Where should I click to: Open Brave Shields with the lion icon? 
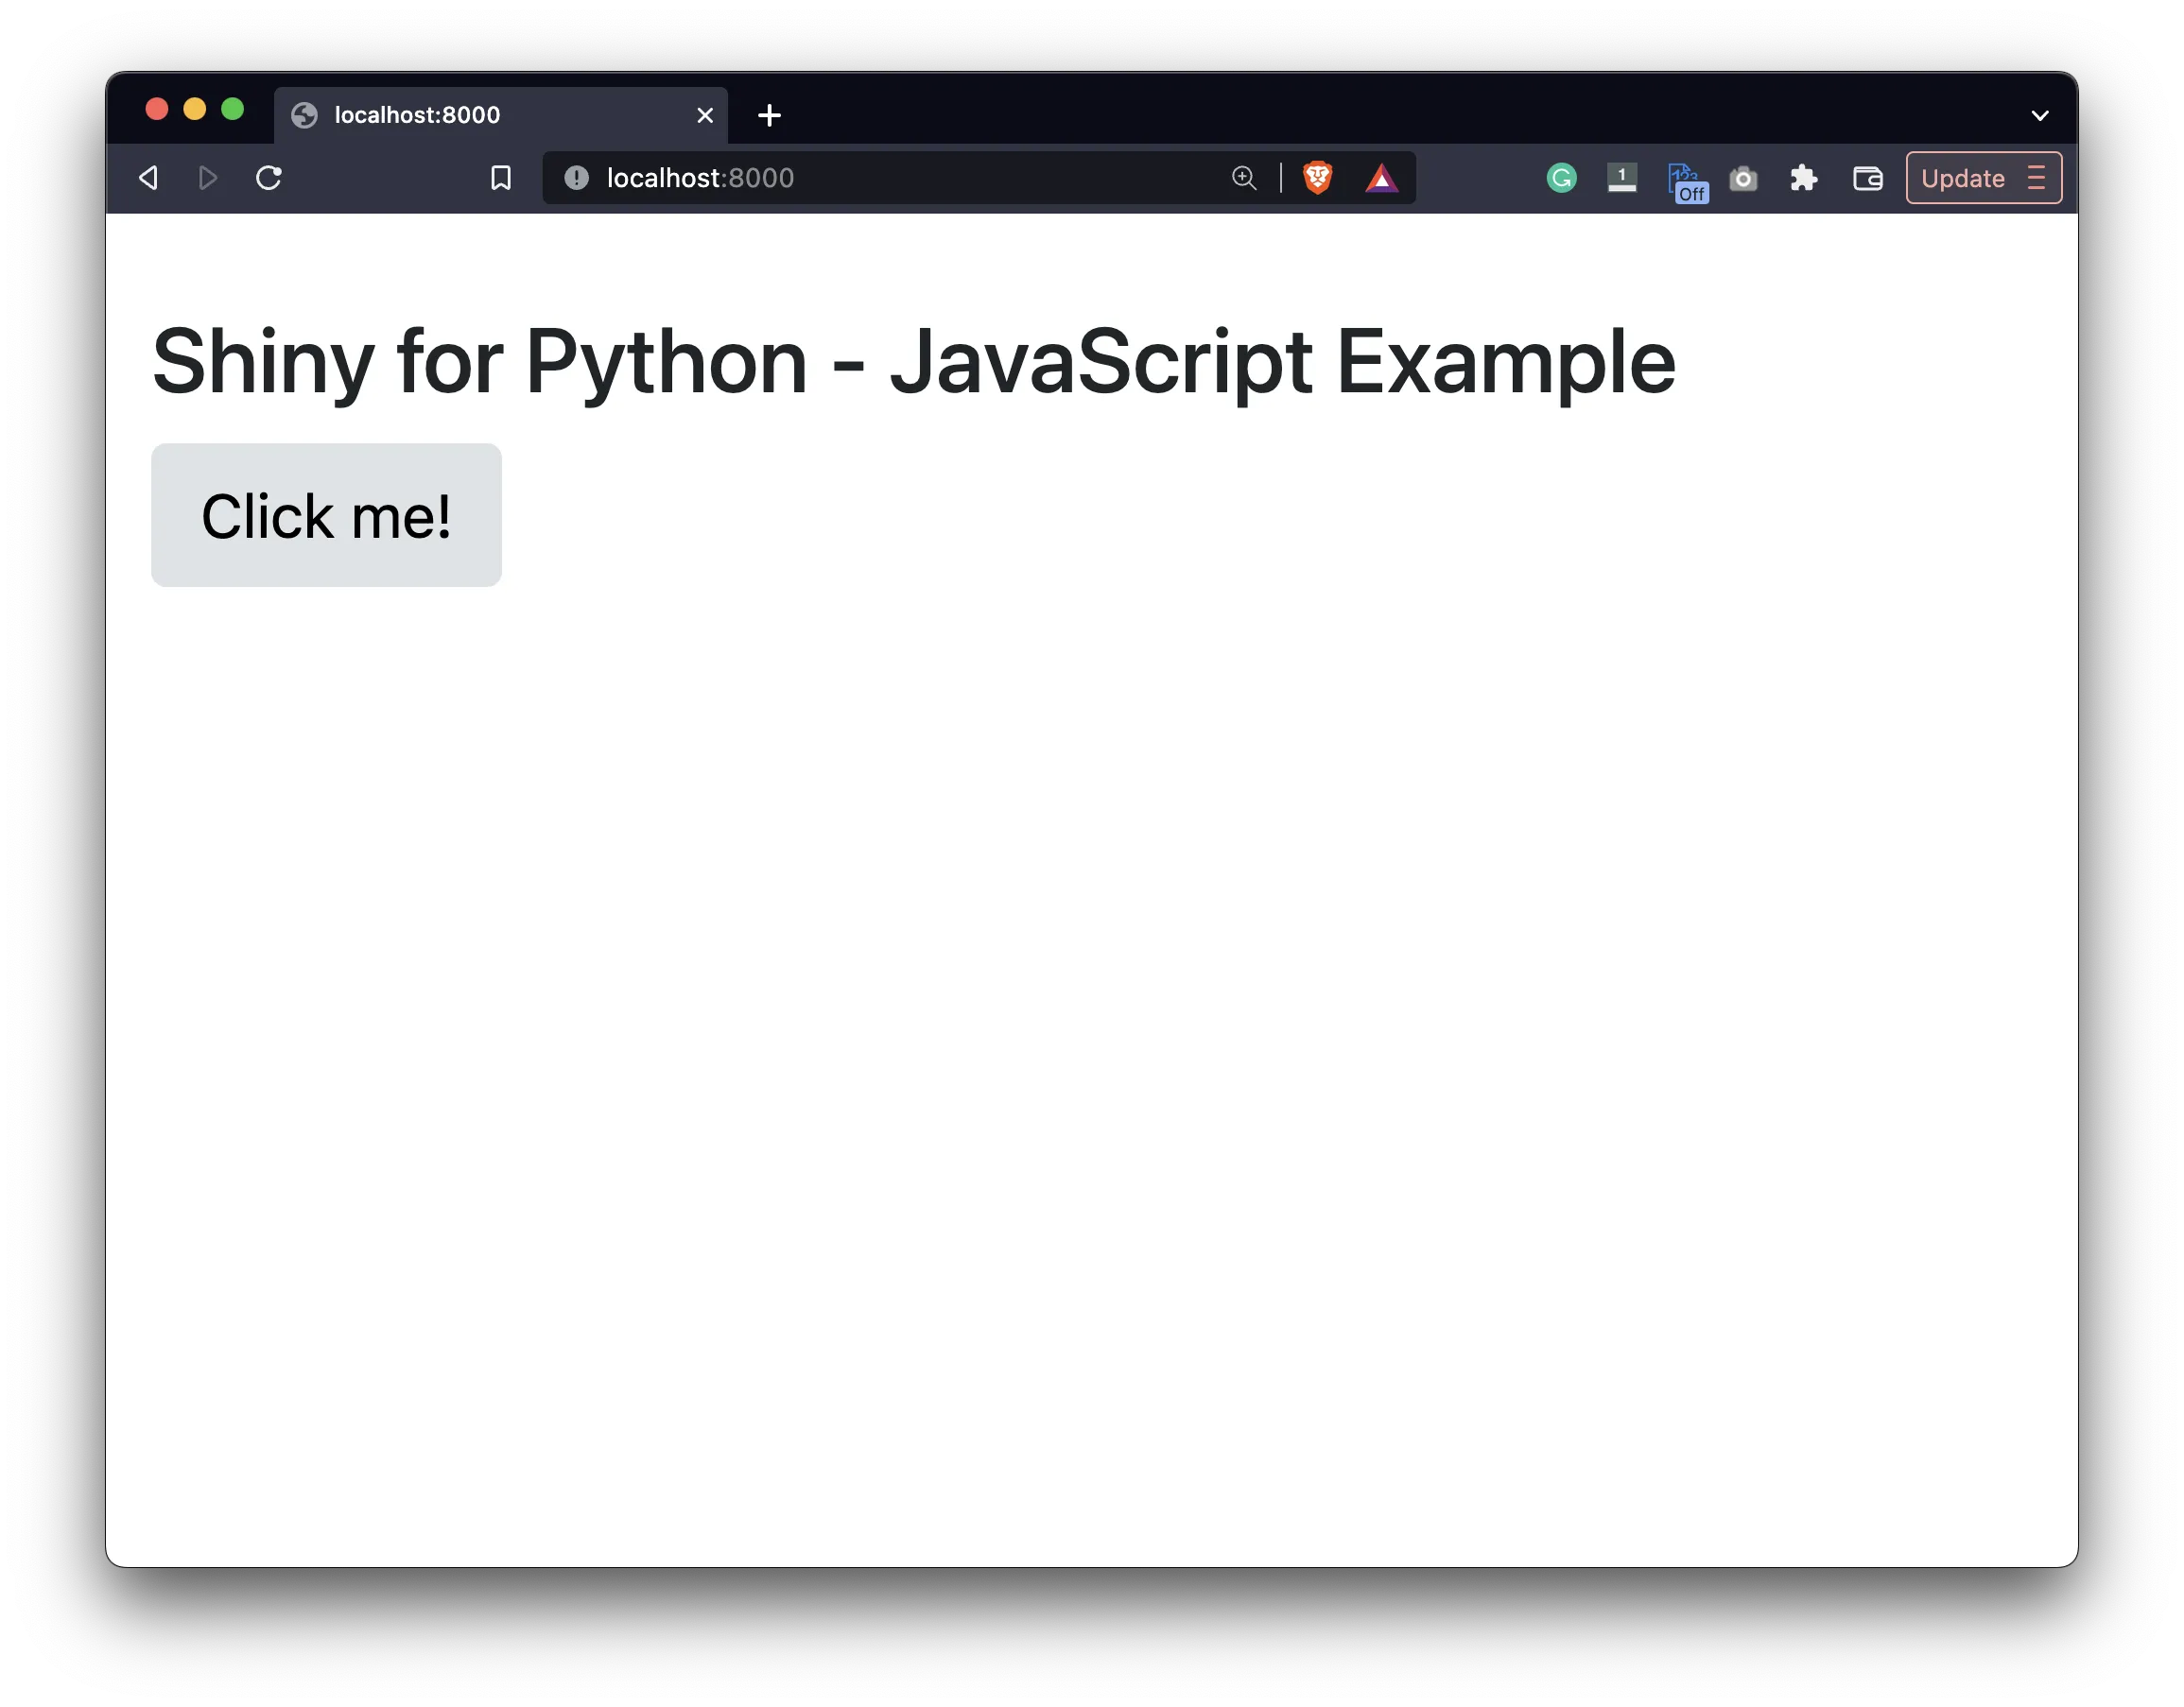[x=1318, y=178]
